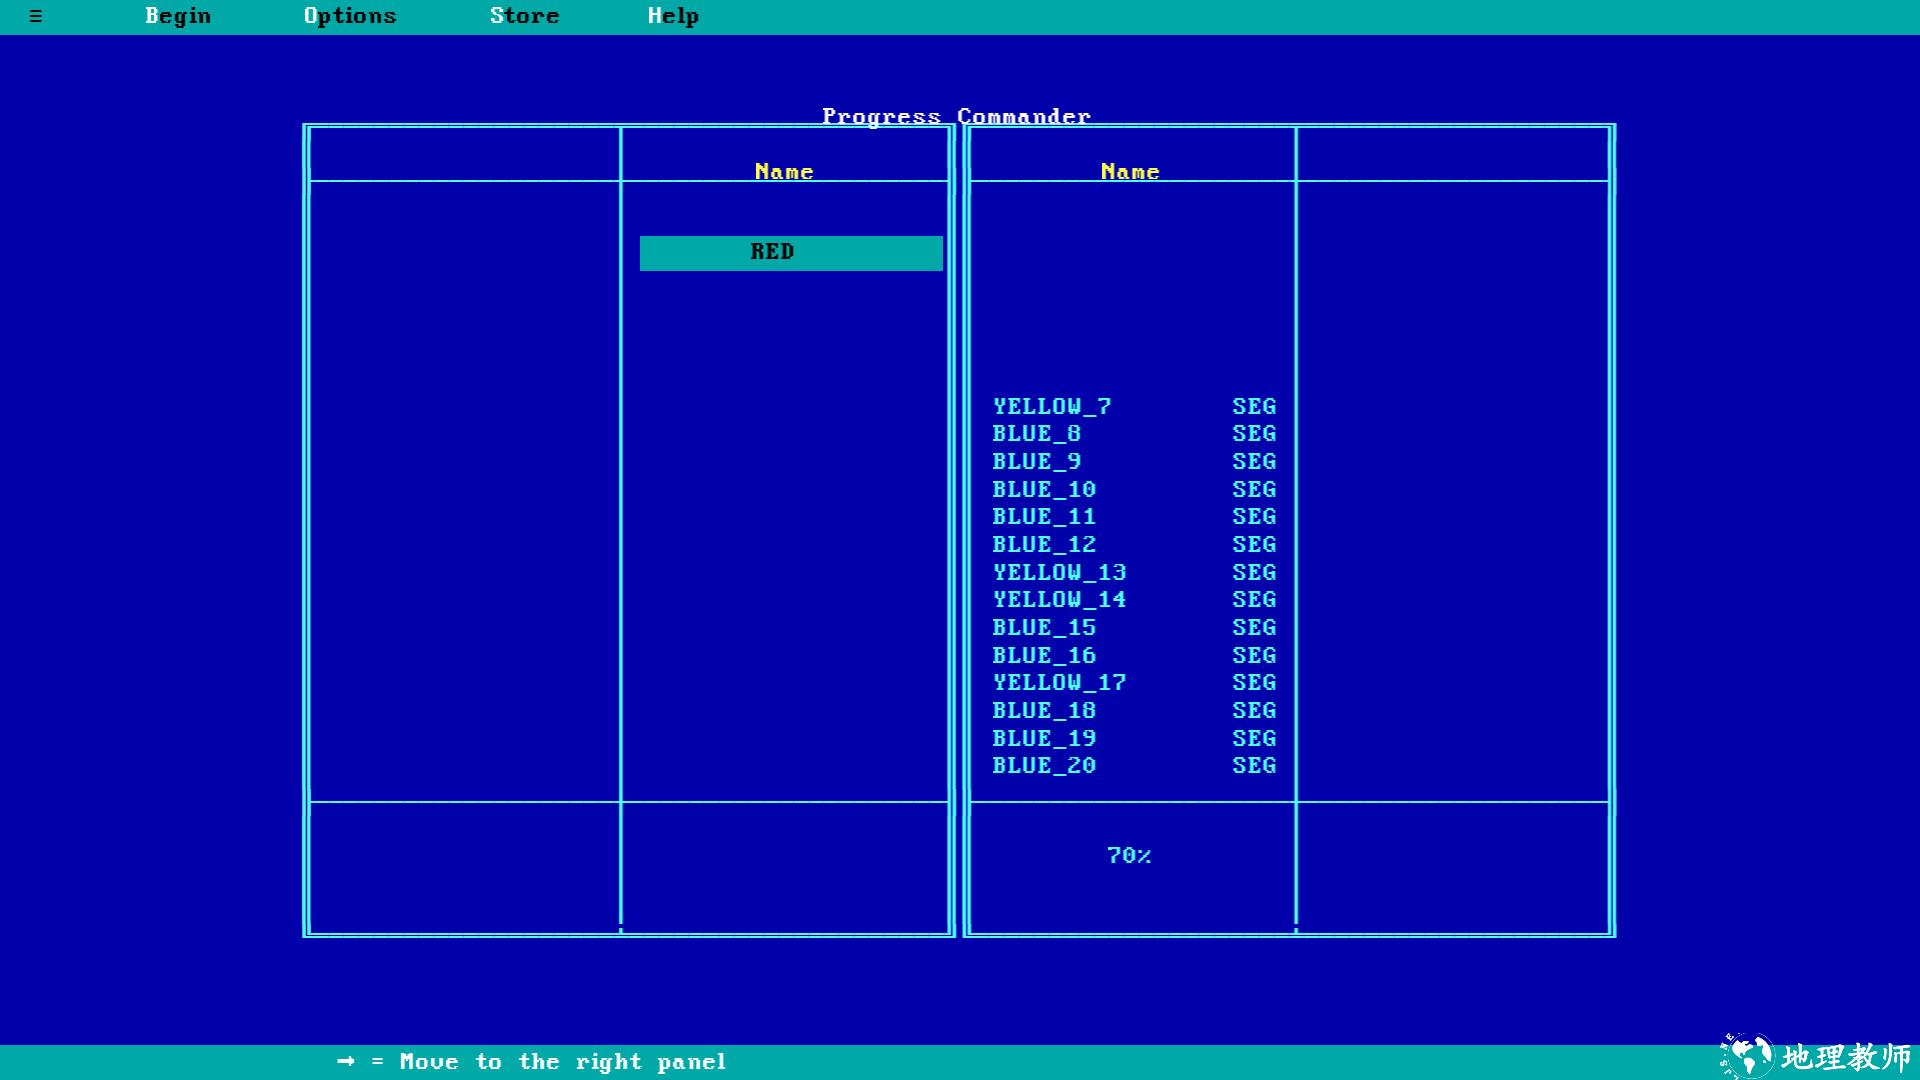
Task: Open the Options menu
Action: click(350, 16)
